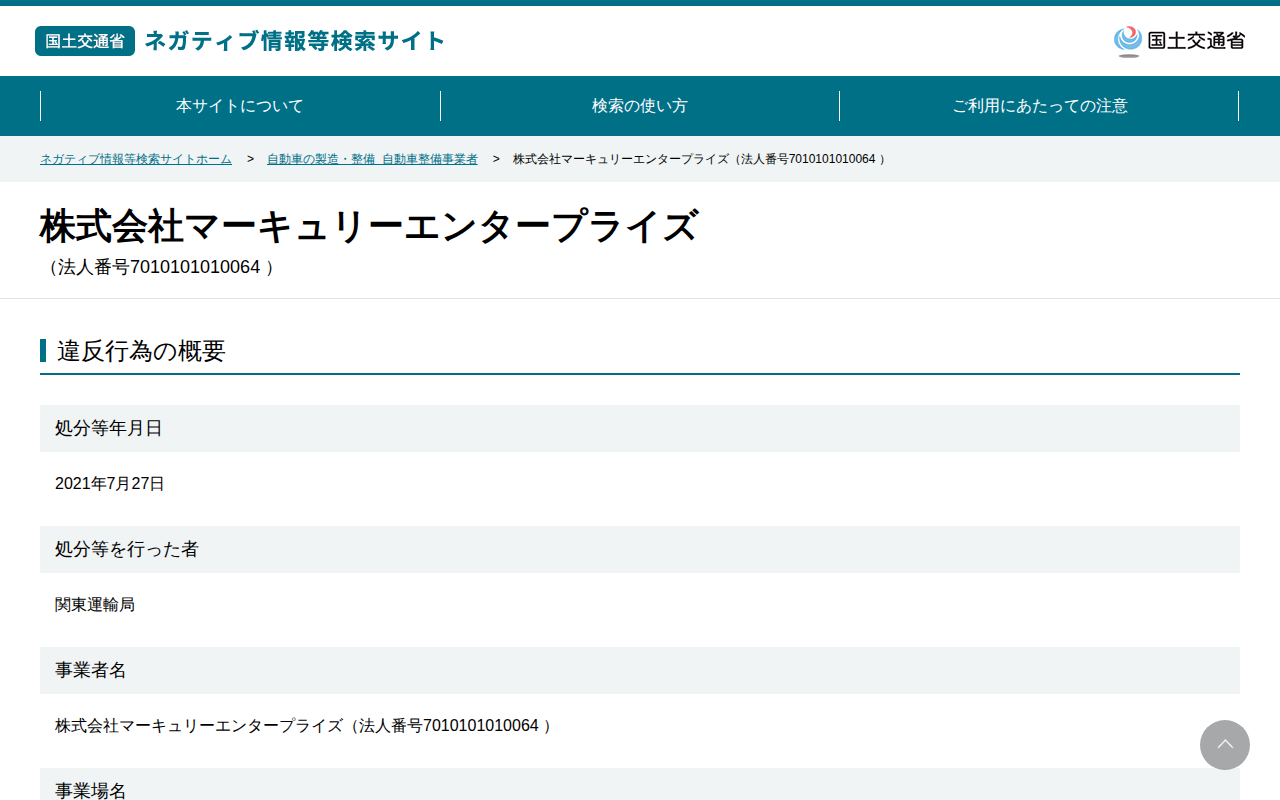The image size is (1280, 800).
Task: Click the 関東運輸局 value text
Action: pyautogui.click(x=95, y=605)
